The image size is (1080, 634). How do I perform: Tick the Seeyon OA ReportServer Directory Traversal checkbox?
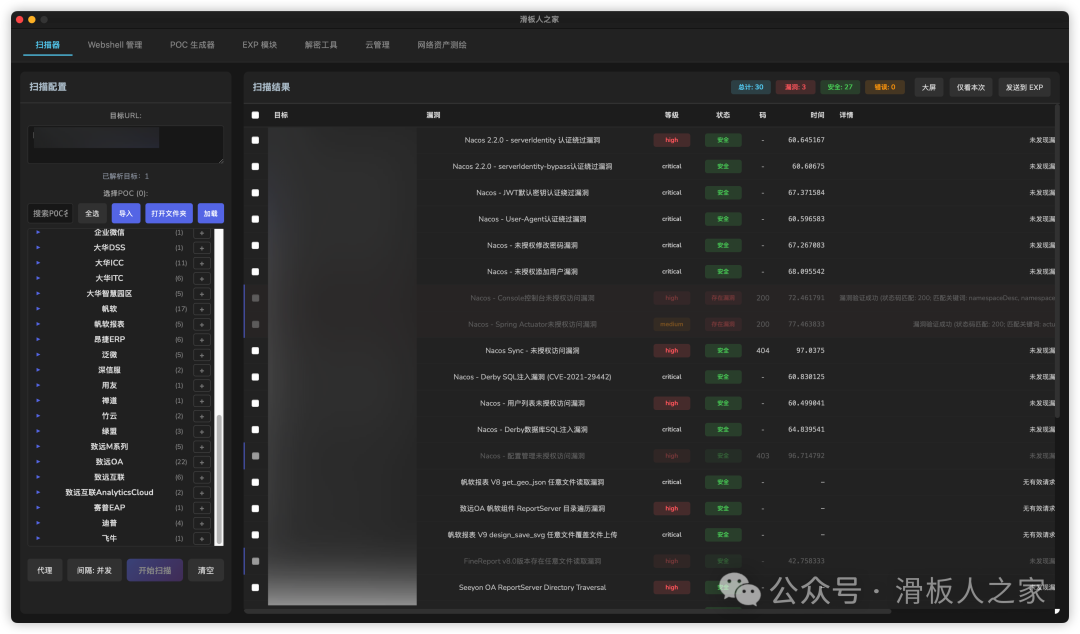(x=256, y=588)
